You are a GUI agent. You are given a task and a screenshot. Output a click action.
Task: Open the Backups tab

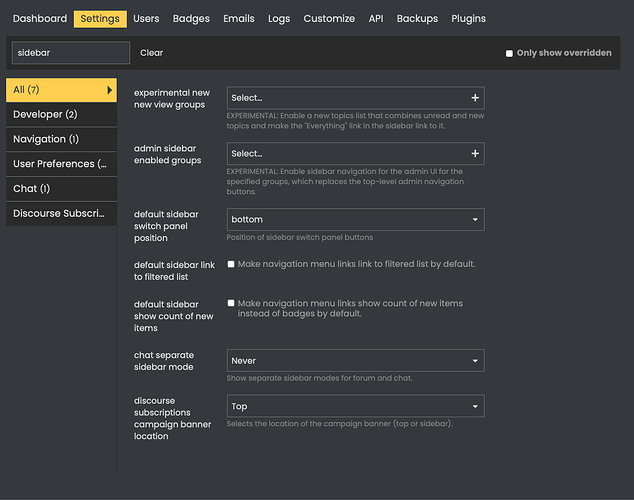[417, 19]
